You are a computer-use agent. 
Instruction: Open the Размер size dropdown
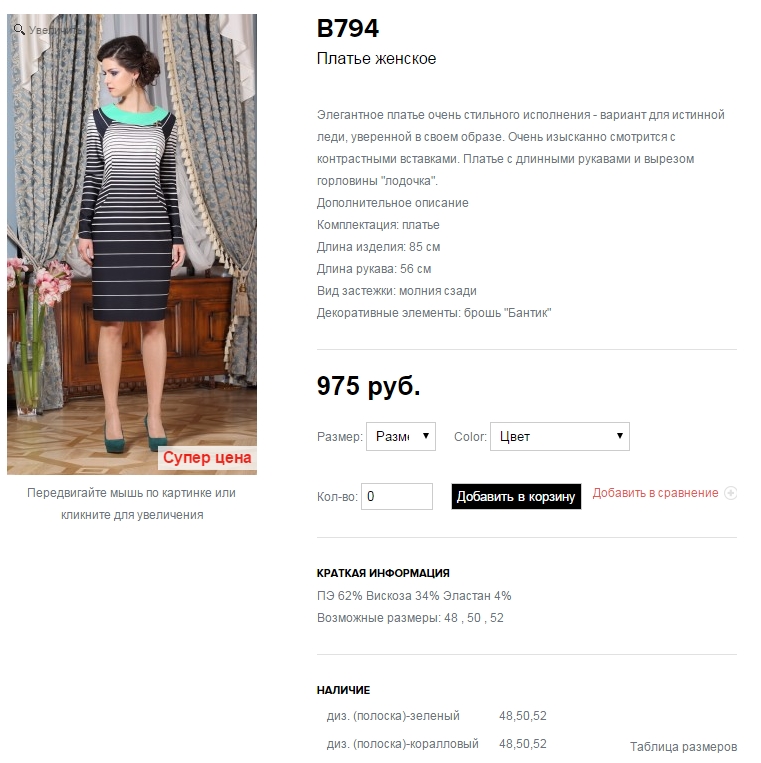pyautogui.click(x=400, y=436)
